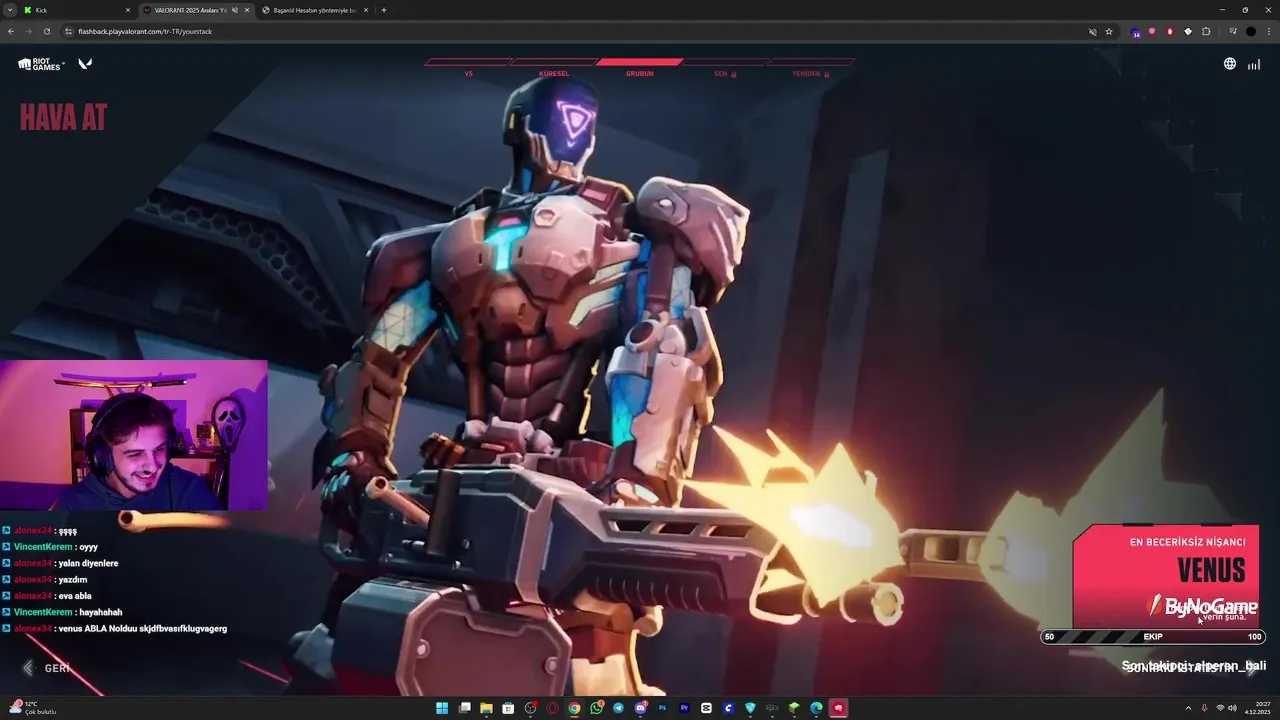This screenshot has height=720, width=1280.
Task: Select the VS progress tab
Action: coord(468,69)
